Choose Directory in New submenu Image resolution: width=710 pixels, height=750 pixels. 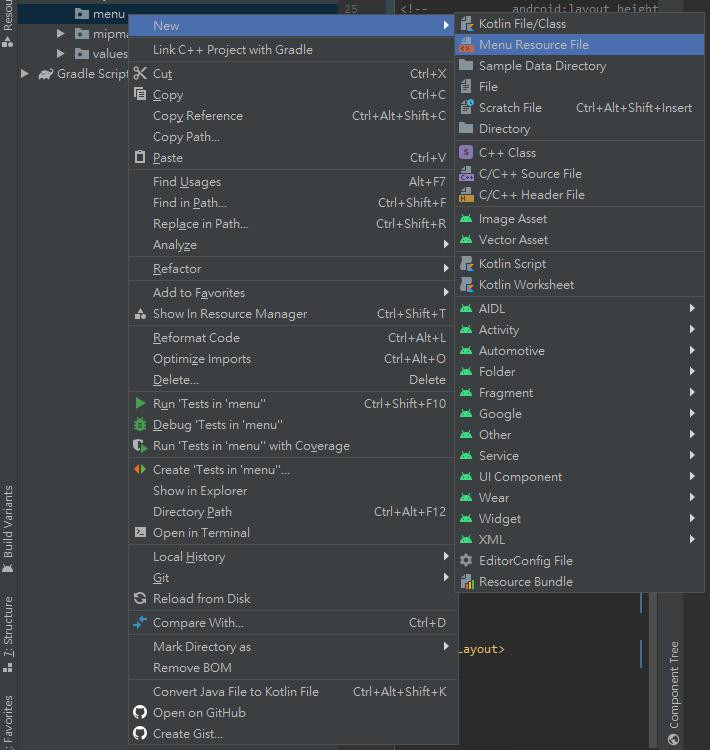pos(579,129)
